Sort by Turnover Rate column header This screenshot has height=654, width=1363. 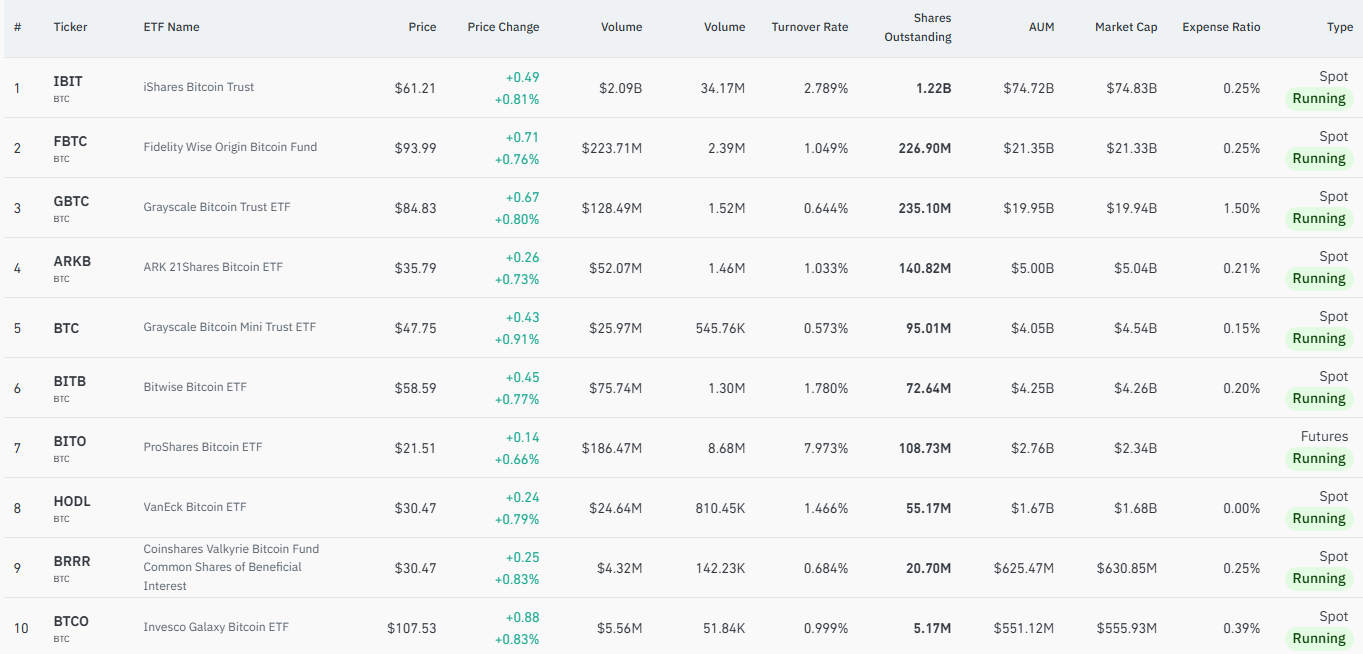coord(810,27)
